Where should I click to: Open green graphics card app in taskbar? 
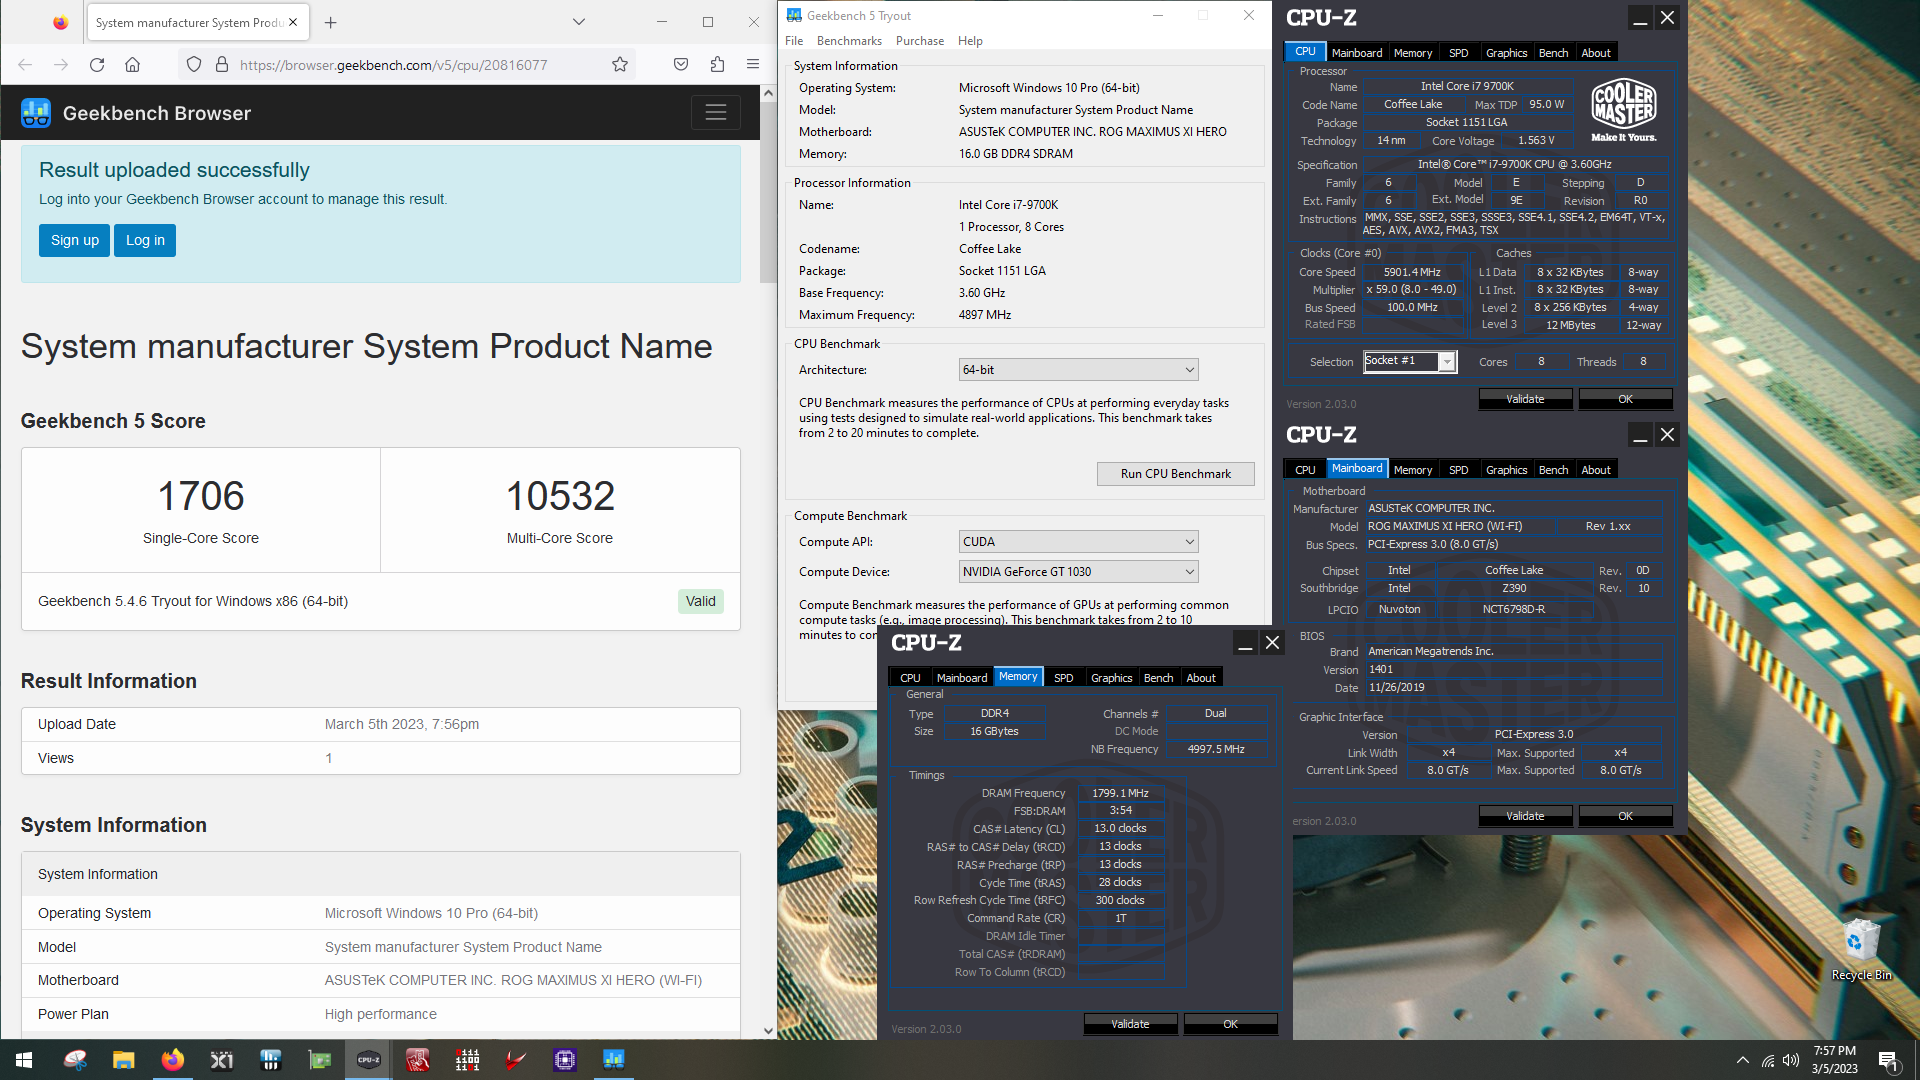320,1060
